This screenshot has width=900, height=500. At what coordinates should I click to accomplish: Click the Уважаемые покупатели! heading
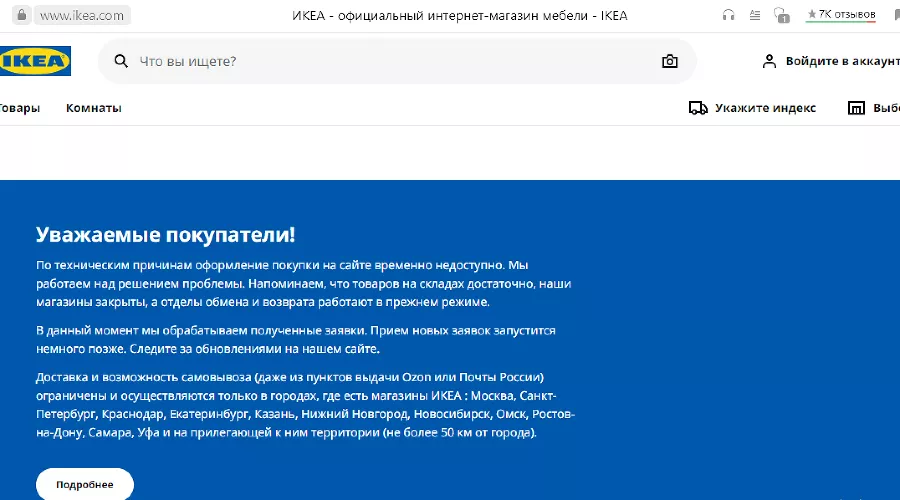(165, 234)
